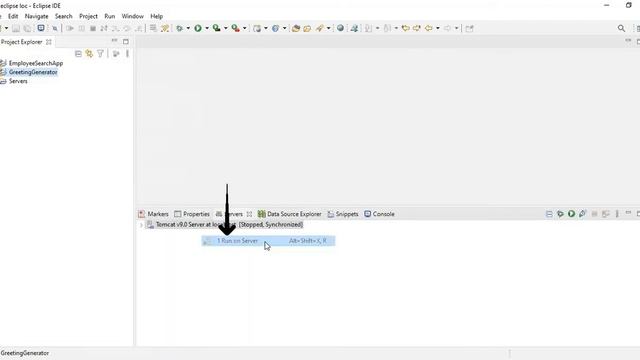Click the Run External Tools icon
Viewport: 640px width, 360px height.
(236, 28)
